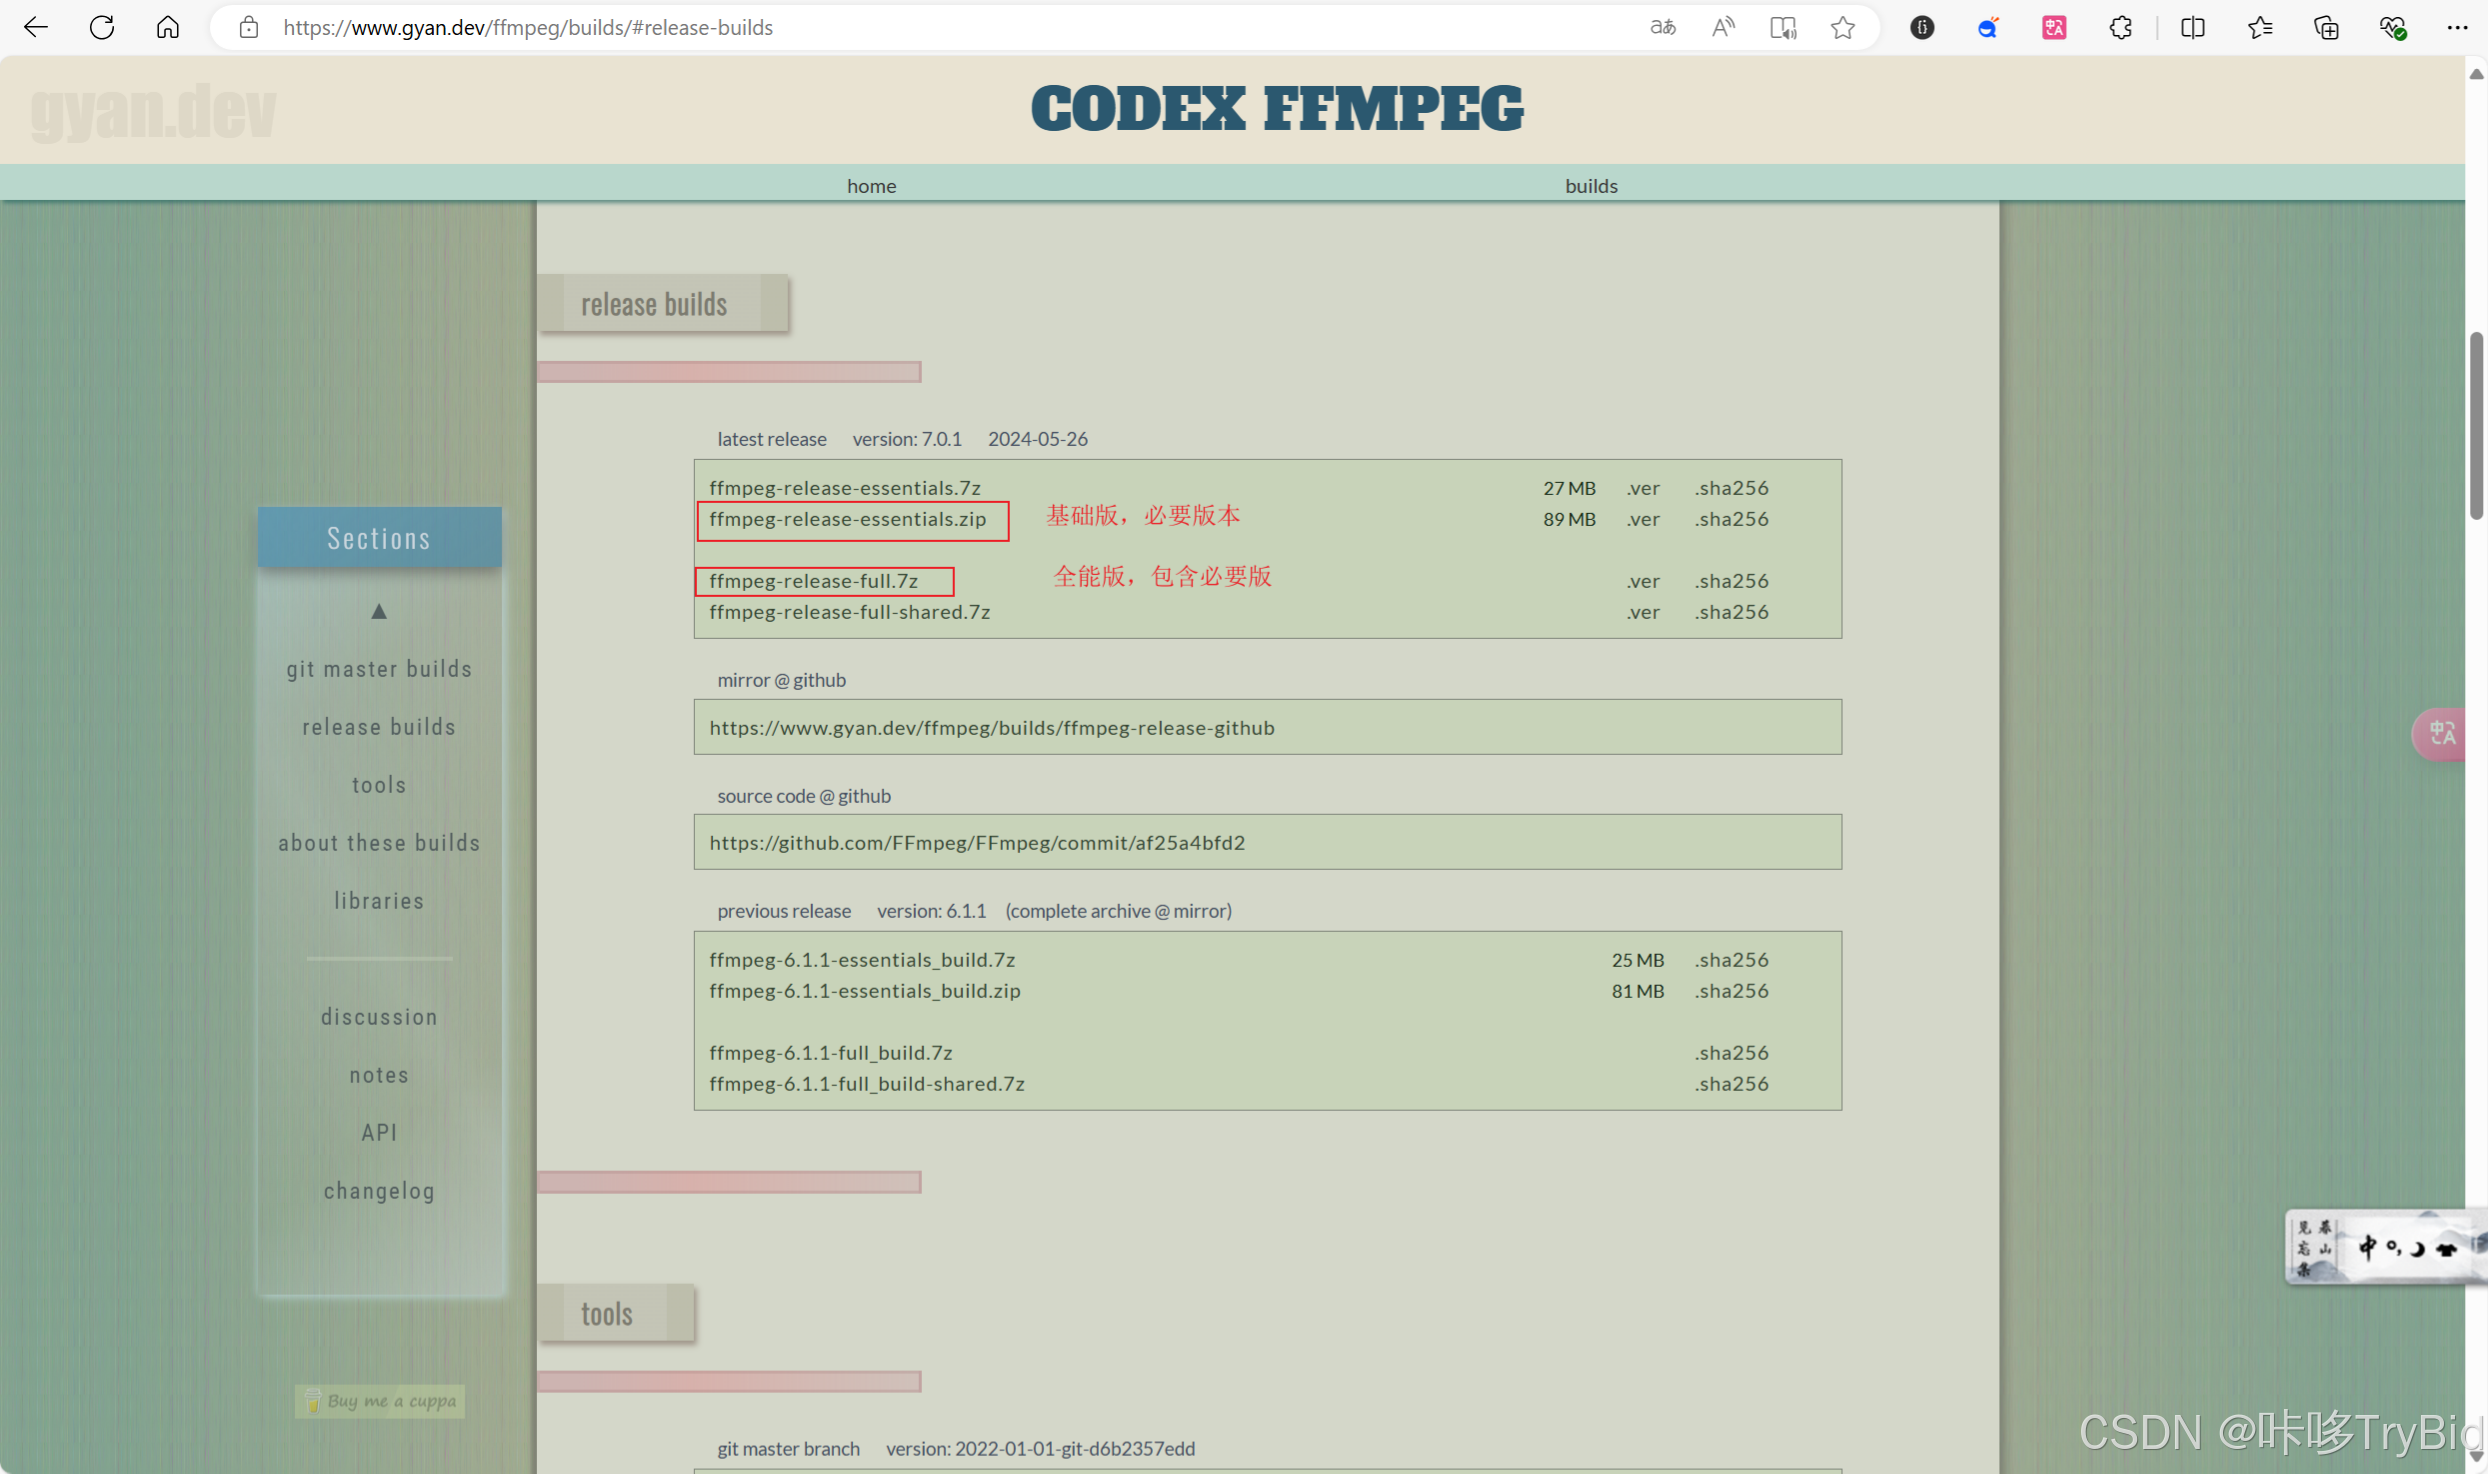Image resolution: width=2489 pixels, height=1474 pixels.
Task: Click the floating pink translate button
Action: click(x=2441, y=734)
